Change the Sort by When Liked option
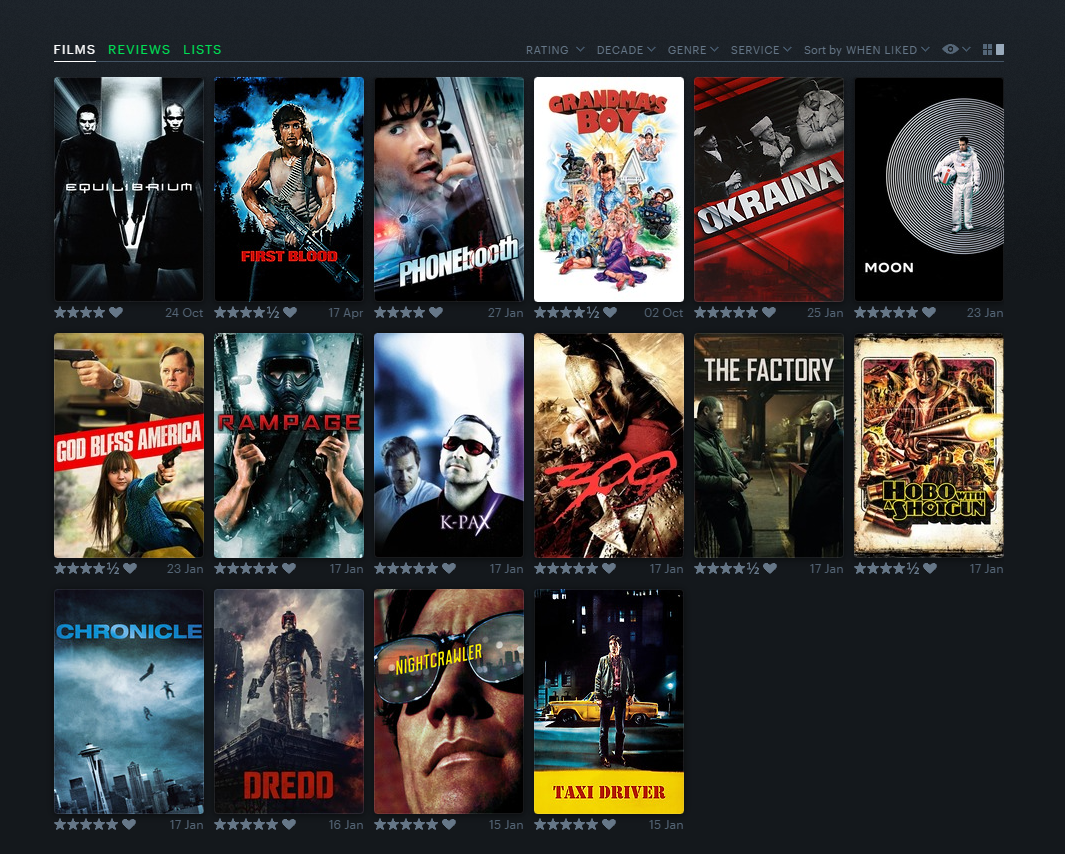The width and height of the screenshot is (1065, 854). tap(866, 50)
